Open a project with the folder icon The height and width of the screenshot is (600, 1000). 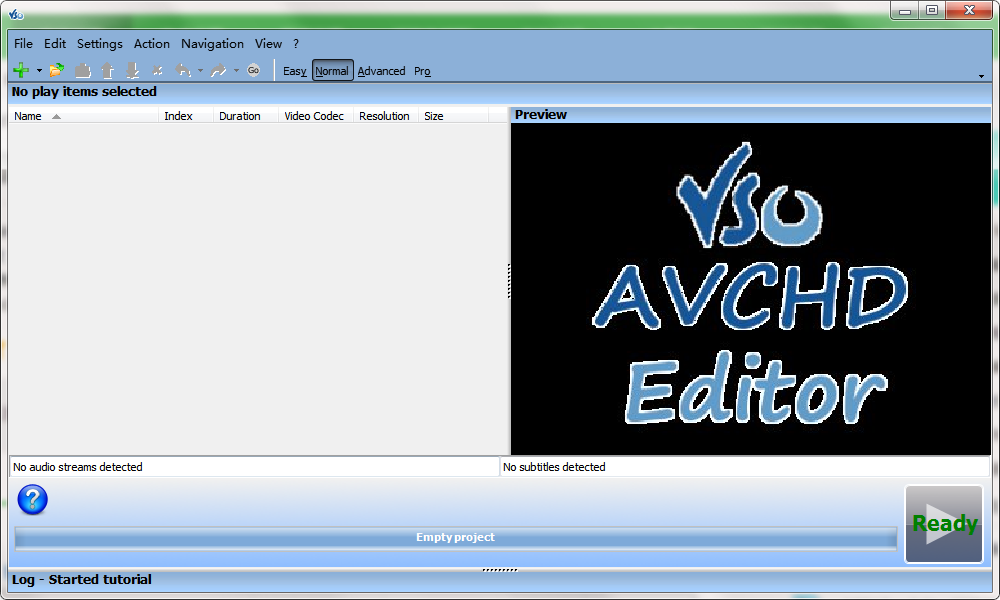57,70
